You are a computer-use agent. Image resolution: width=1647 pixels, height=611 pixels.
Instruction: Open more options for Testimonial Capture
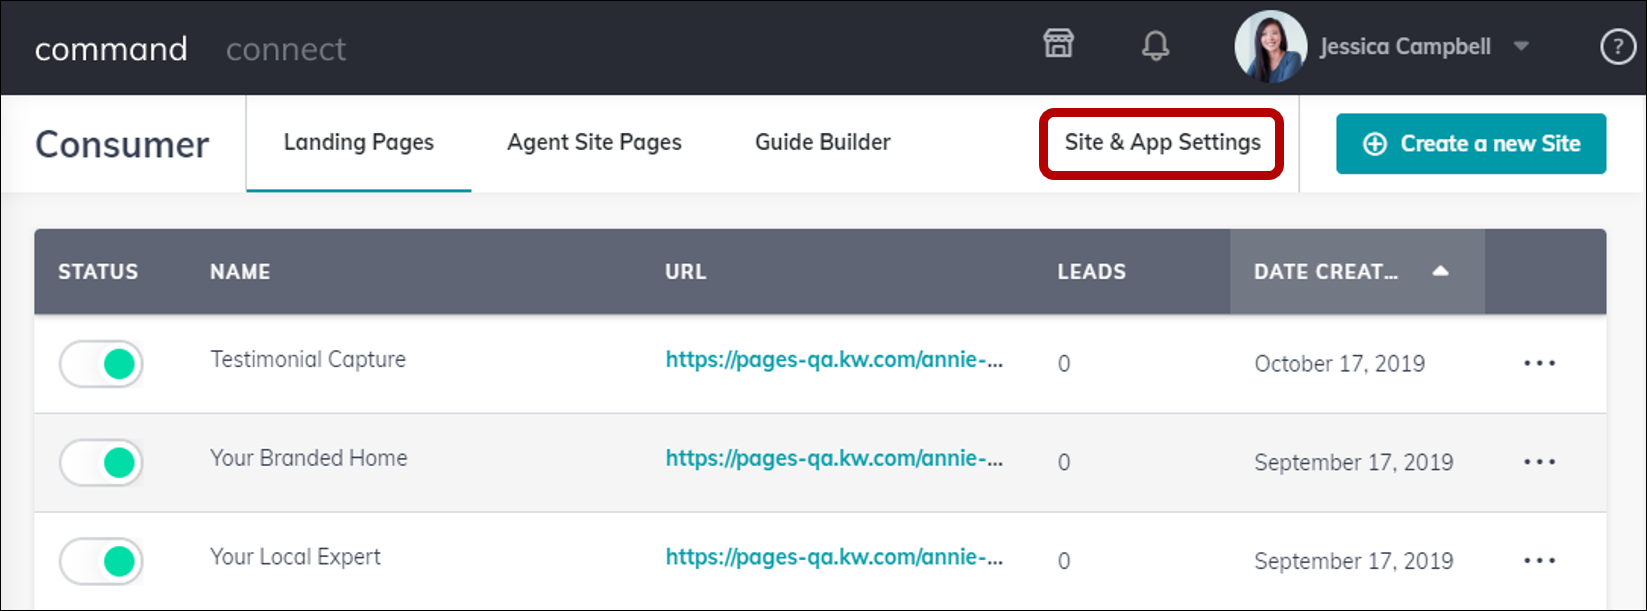tap(1539, 363)
